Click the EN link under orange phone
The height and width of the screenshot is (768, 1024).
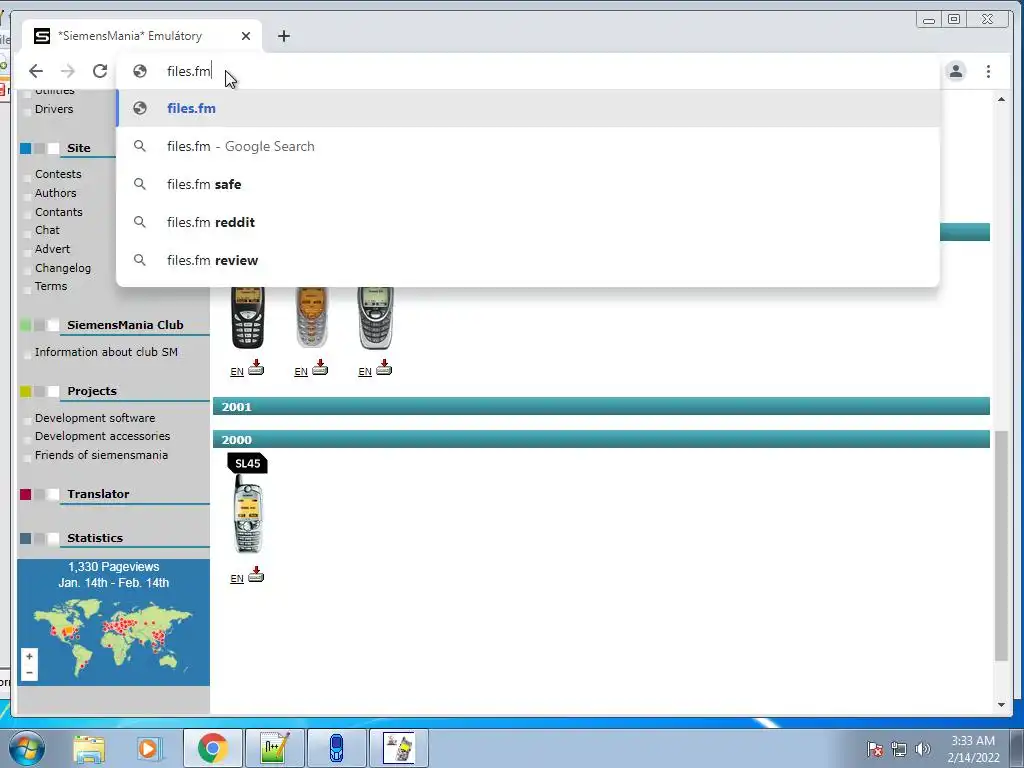[301, 372]
